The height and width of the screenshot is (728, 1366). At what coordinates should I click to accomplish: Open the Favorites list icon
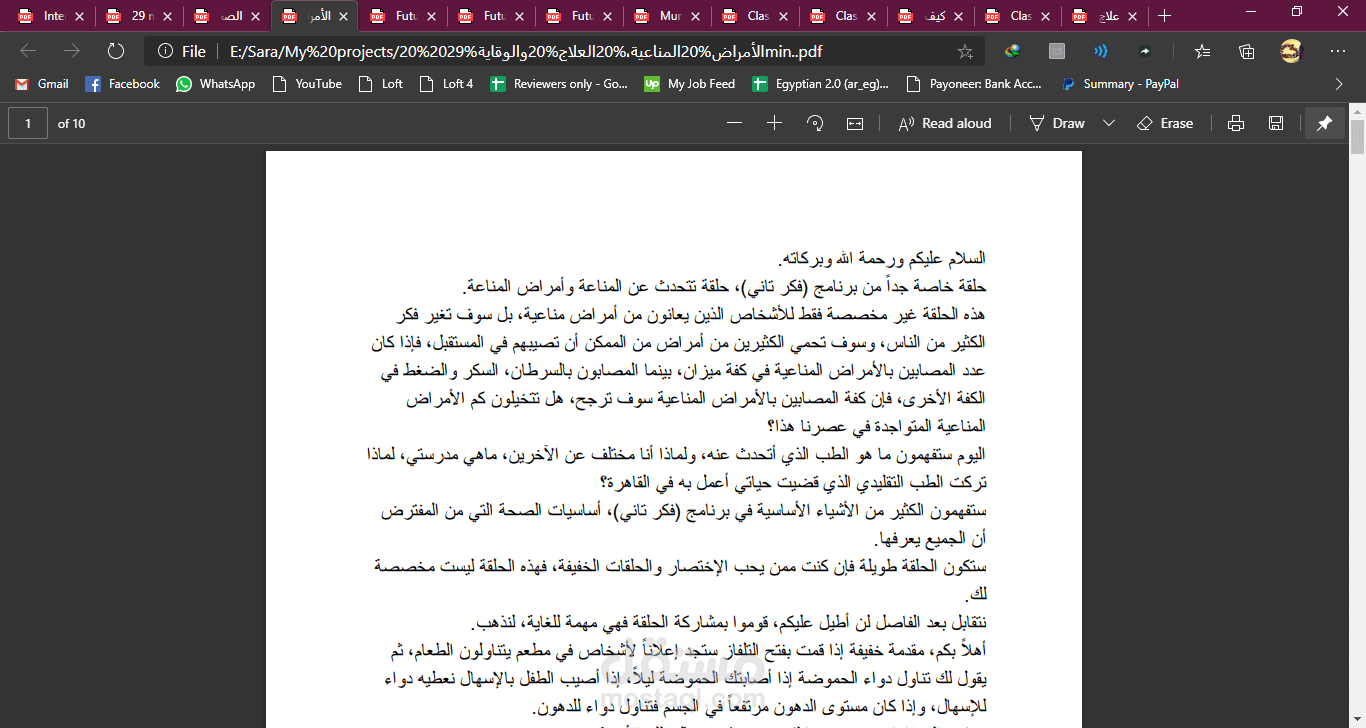[x=1202, y=51]
